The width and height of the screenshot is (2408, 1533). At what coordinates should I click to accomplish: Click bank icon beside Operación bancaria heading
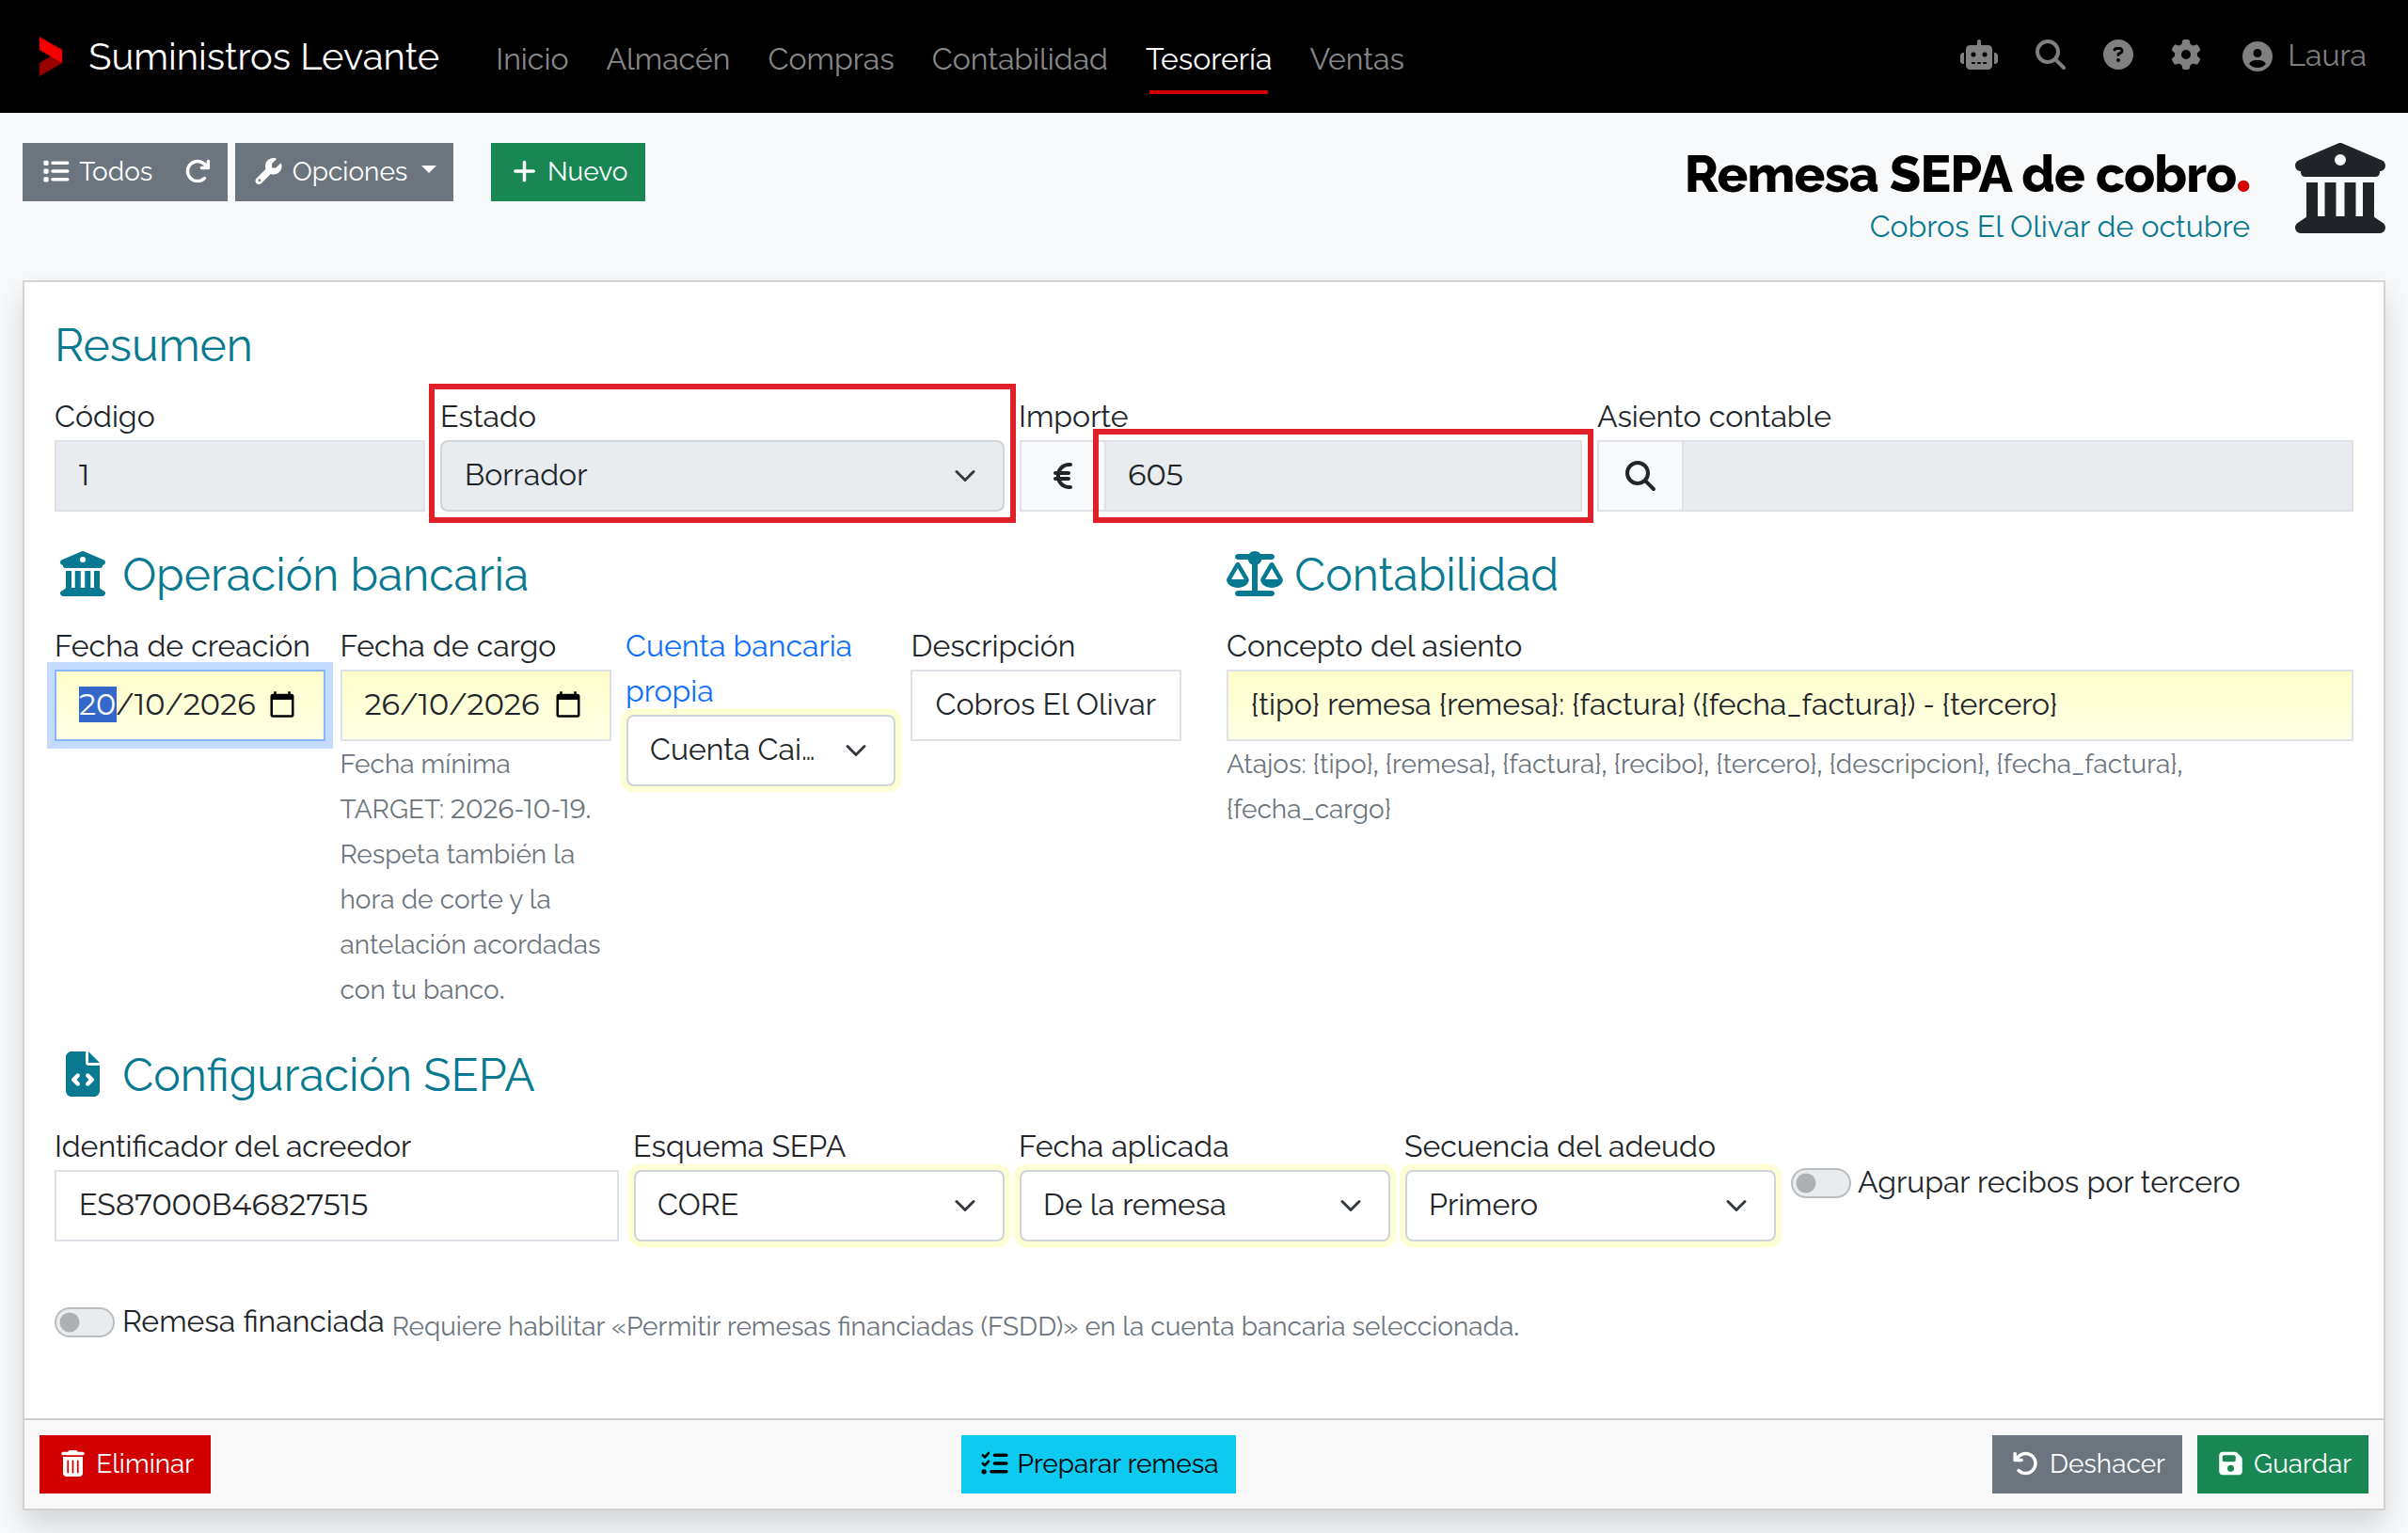[83, 575]
